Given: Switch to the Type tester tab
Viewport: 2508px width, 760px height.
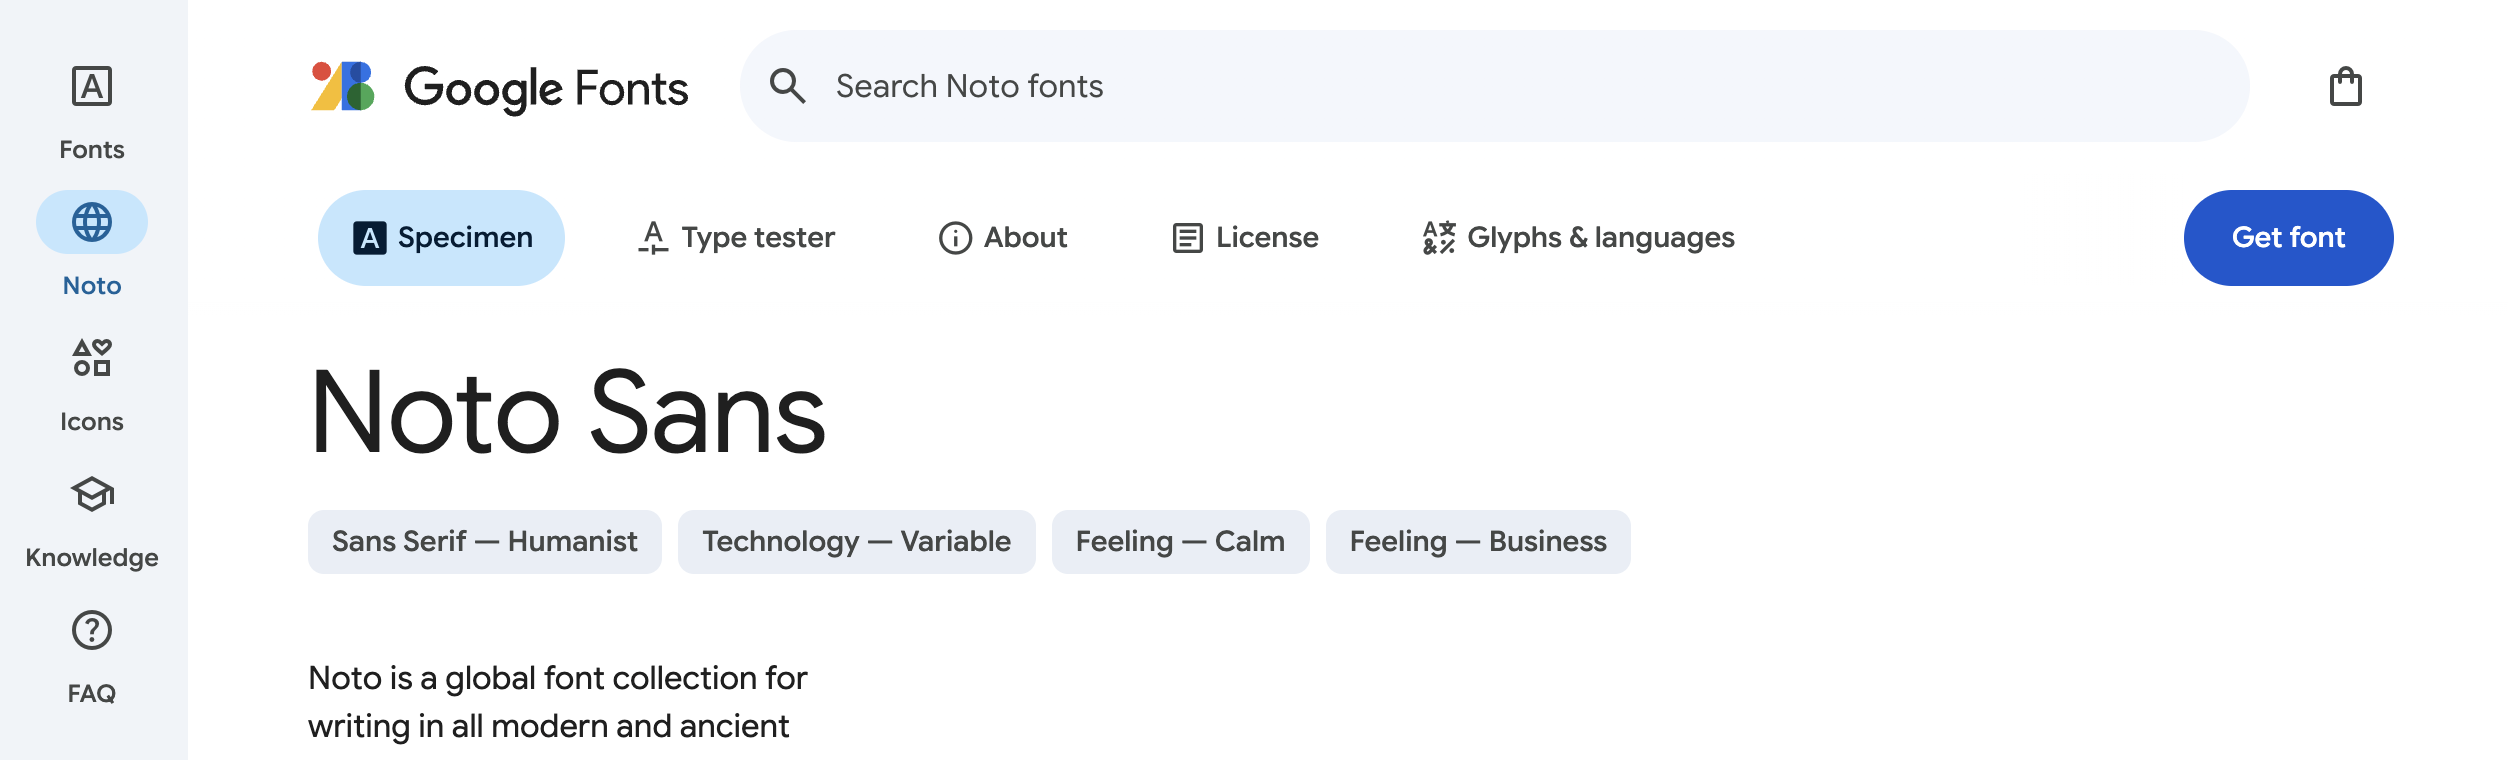Looking at the screenshot, I should [737, 238].
